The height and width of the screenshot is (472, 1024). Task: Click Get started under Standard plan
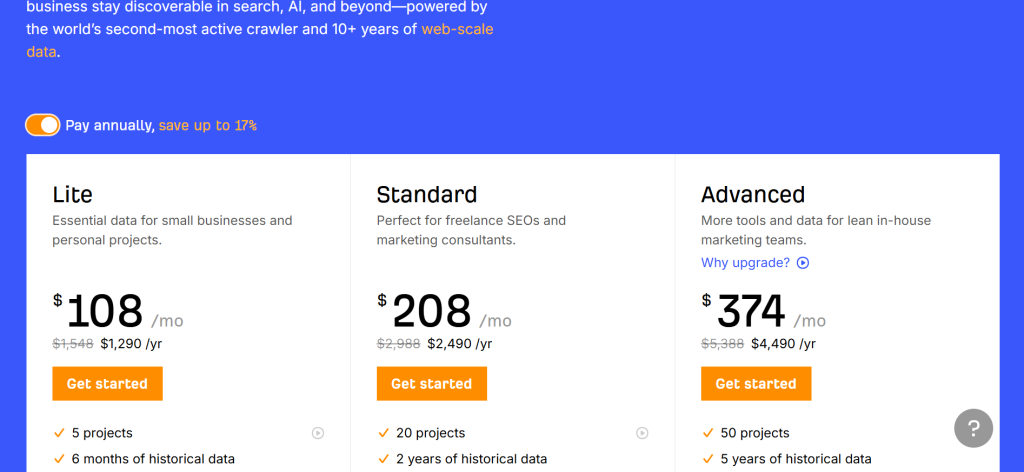[431, 384]
